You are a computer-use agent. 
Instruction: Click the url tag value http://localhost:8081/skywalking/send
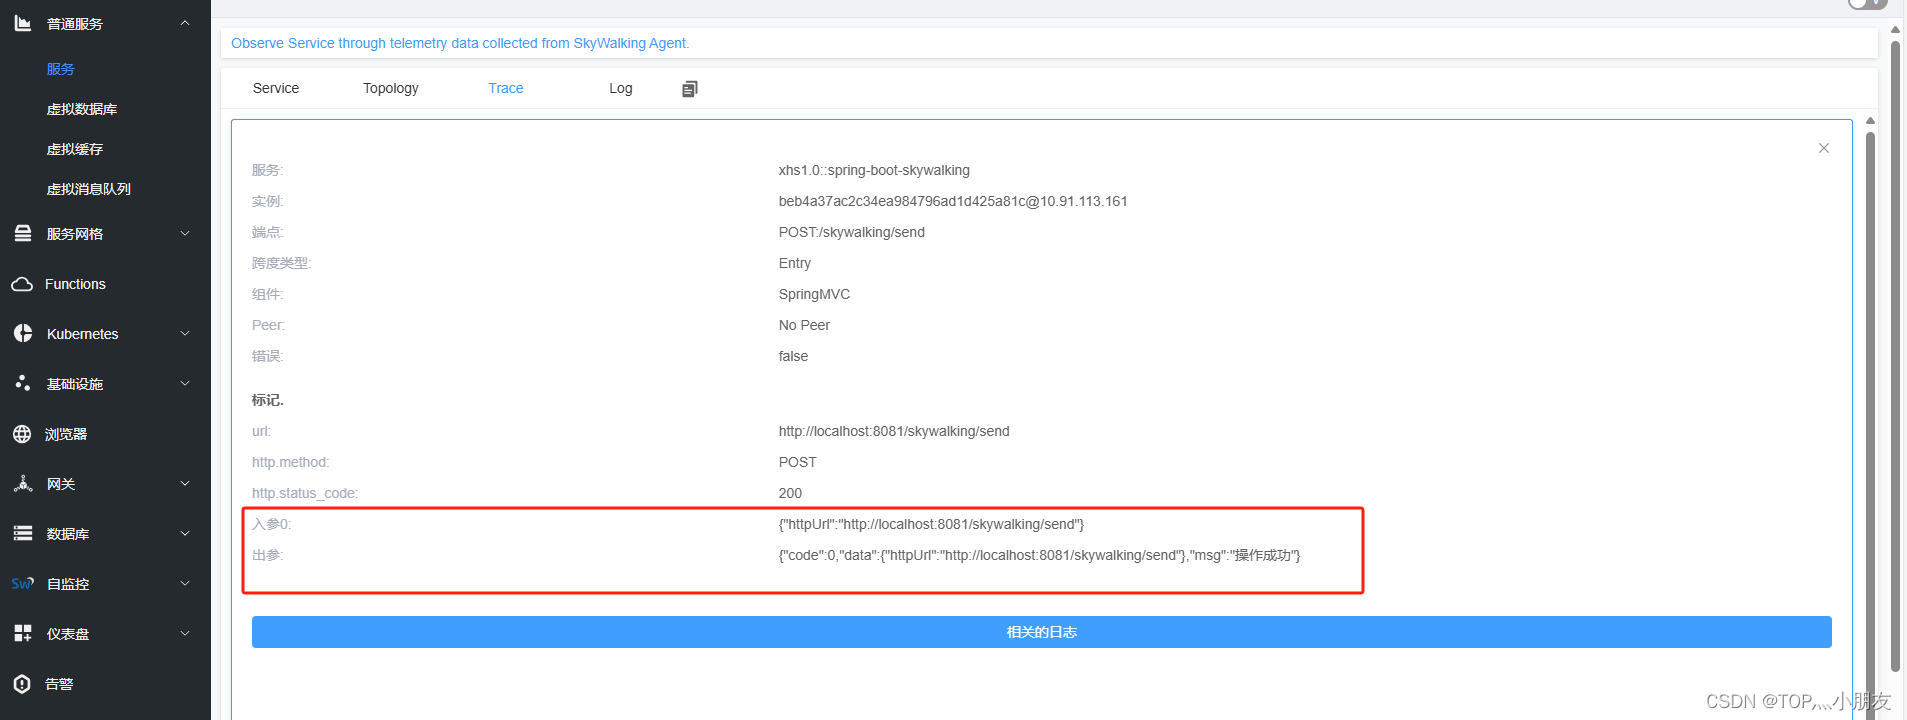coord(894,431)
